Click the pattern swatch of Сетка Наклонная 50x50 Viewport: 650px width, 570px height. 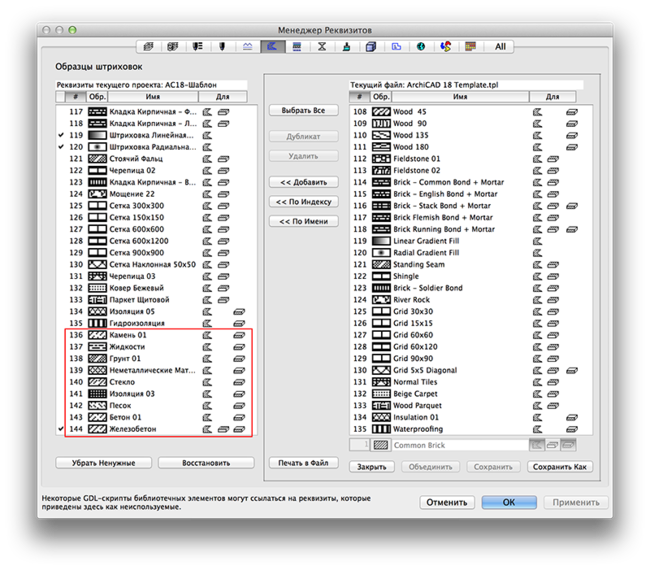pos(97,264)
